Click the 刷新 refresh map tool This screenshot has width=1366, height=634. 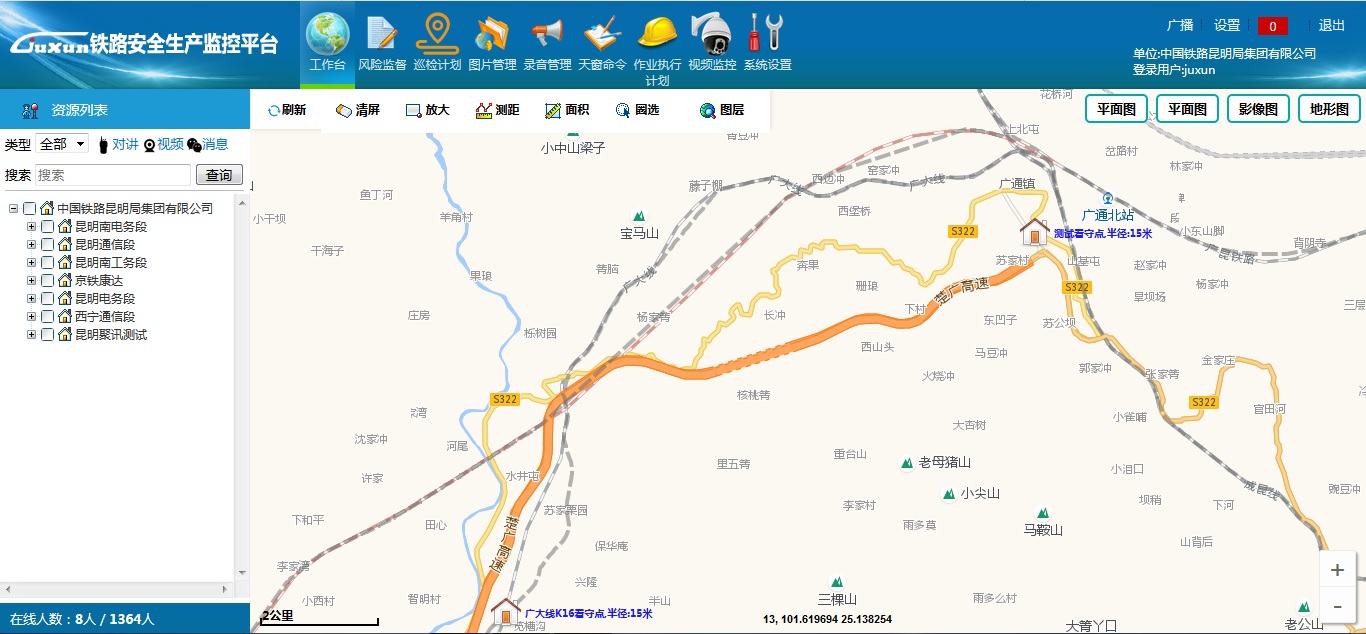[286, 110]
